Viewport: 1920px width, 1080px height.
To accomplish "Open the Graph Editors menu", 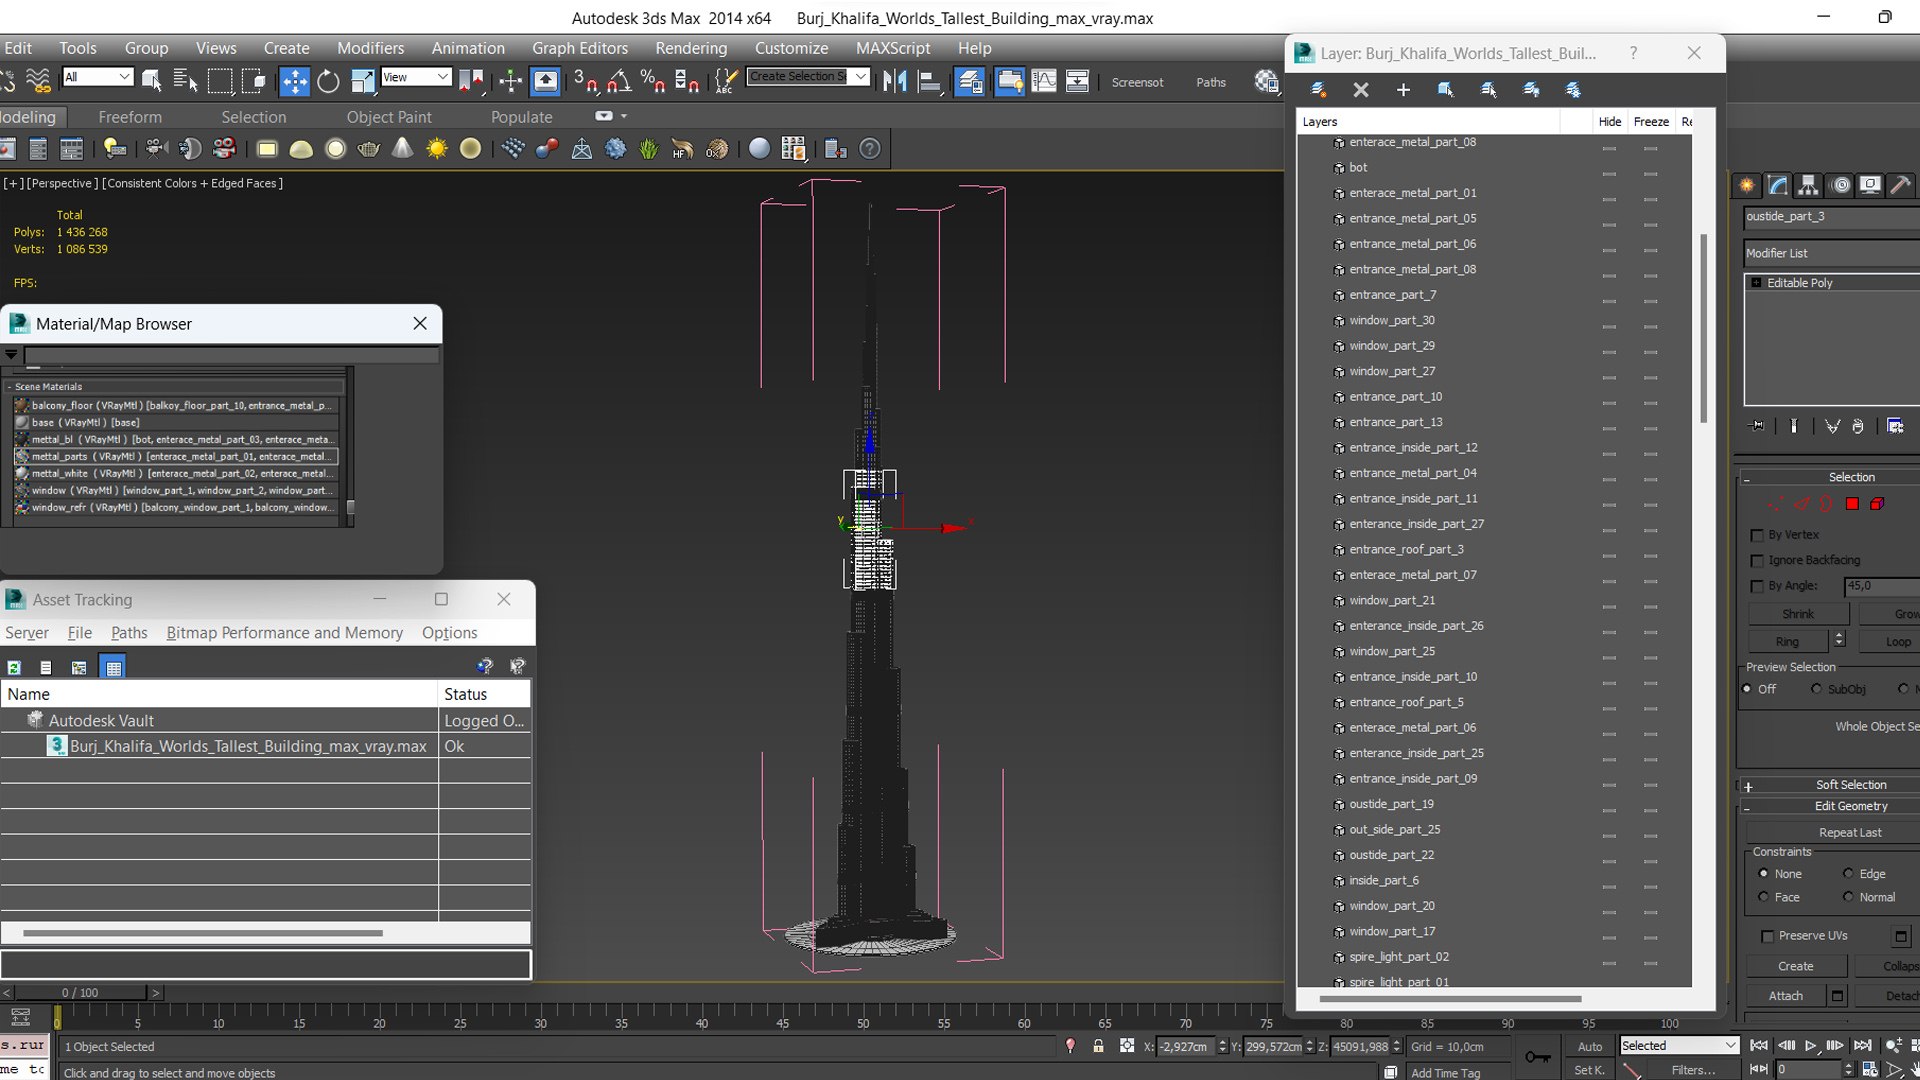I will point(580,48).
